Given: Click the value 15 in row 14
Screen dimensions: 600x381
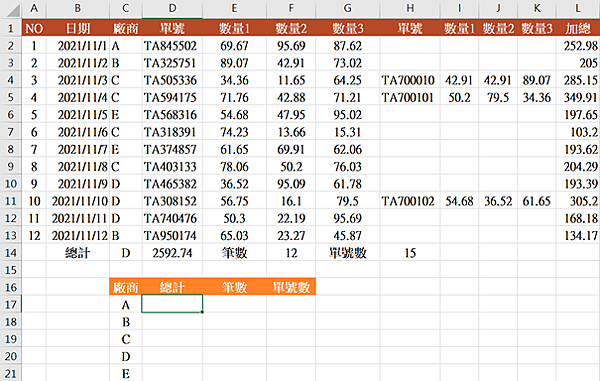Looking at the screenshot, I should [410, 252].
